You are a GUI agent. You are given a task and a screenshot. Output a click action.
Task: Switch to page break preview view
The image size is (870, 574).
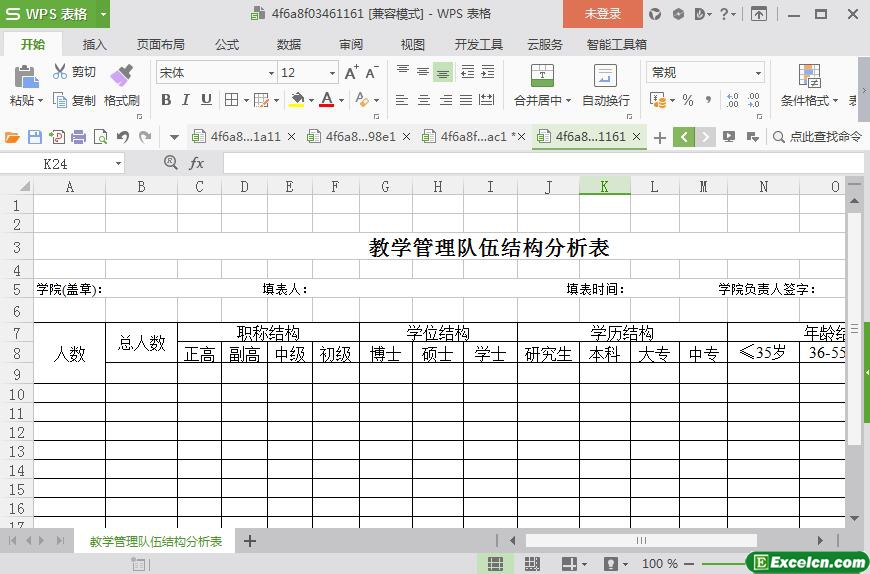pos(532,563)
